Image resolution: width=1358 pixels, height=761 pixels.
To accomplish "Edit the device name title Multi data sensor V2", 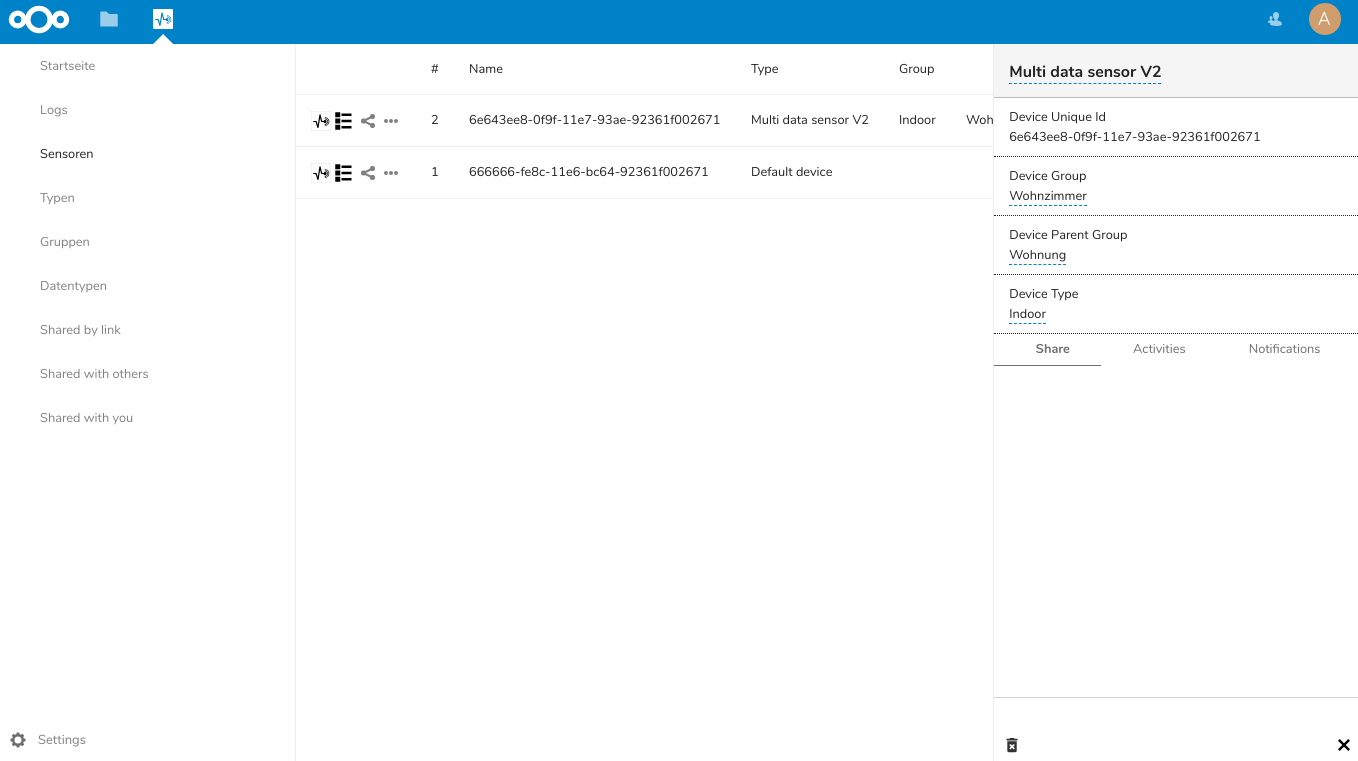I will tap(1085, 72).
